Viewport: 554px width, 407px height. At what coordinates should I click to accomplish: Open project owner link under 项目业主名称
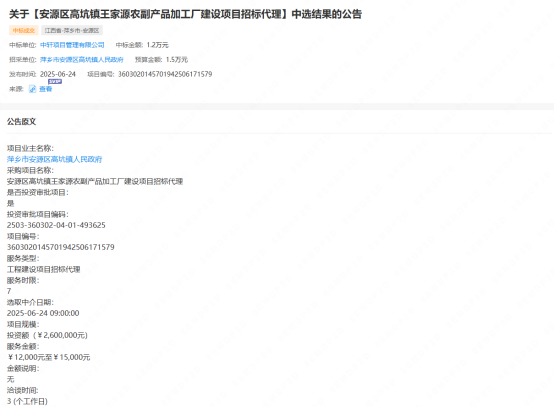(54, 159)
